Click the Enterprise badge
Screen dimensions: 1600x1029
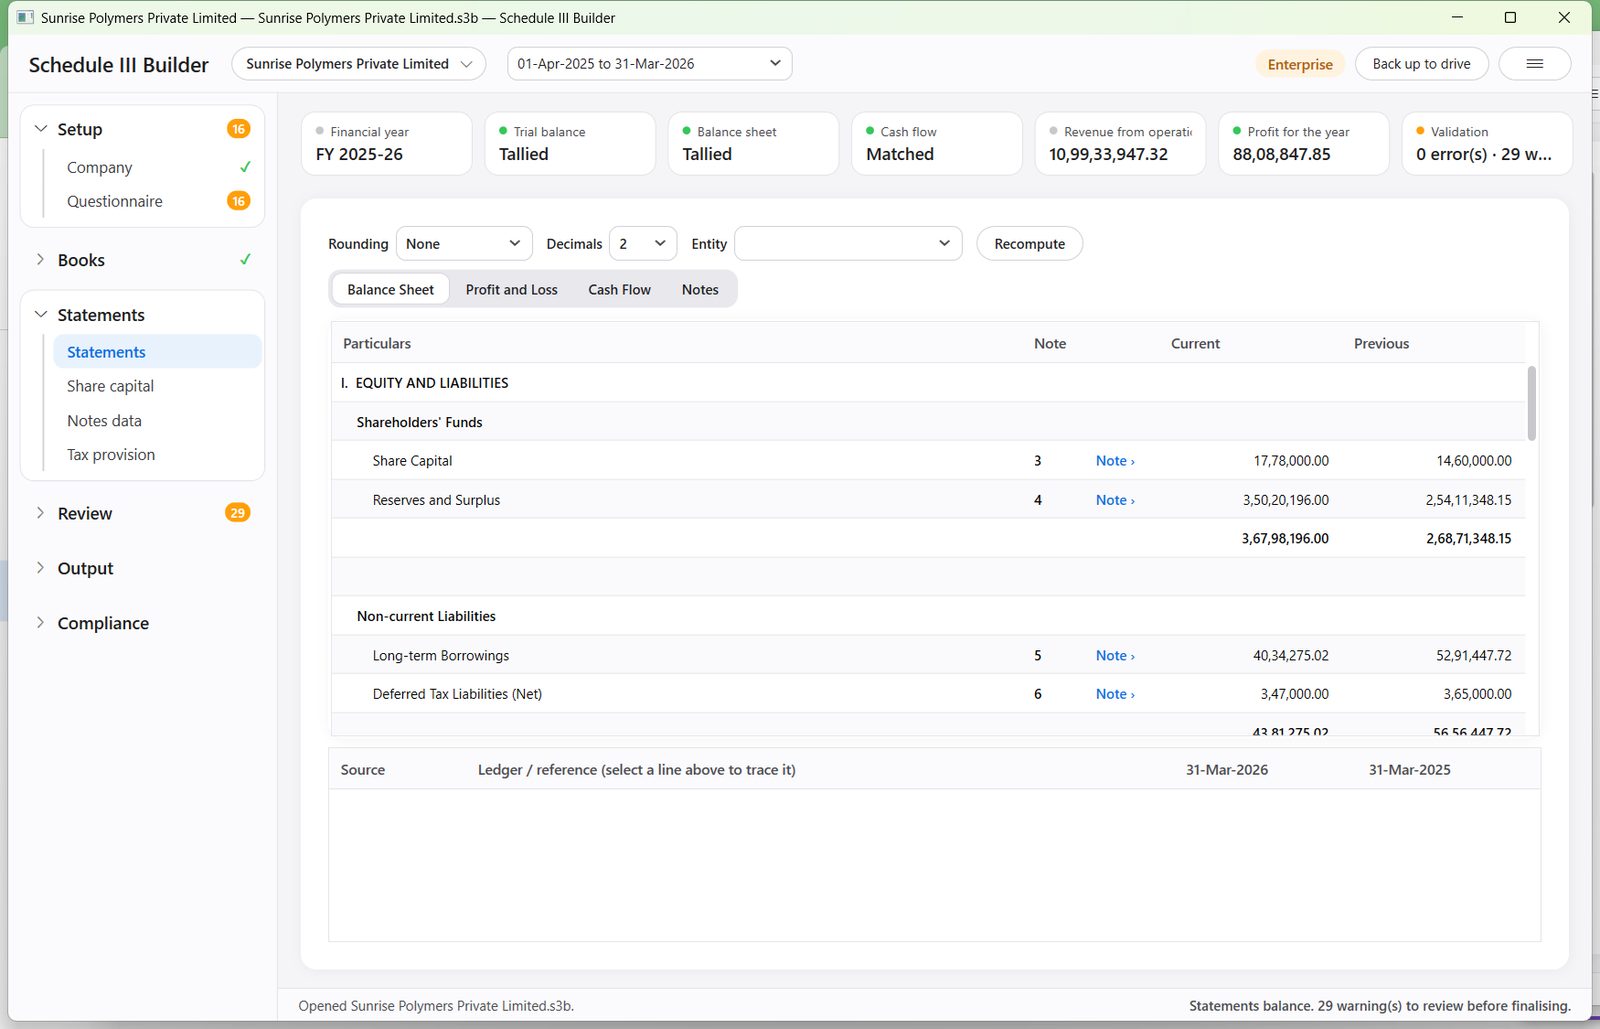1300,64
